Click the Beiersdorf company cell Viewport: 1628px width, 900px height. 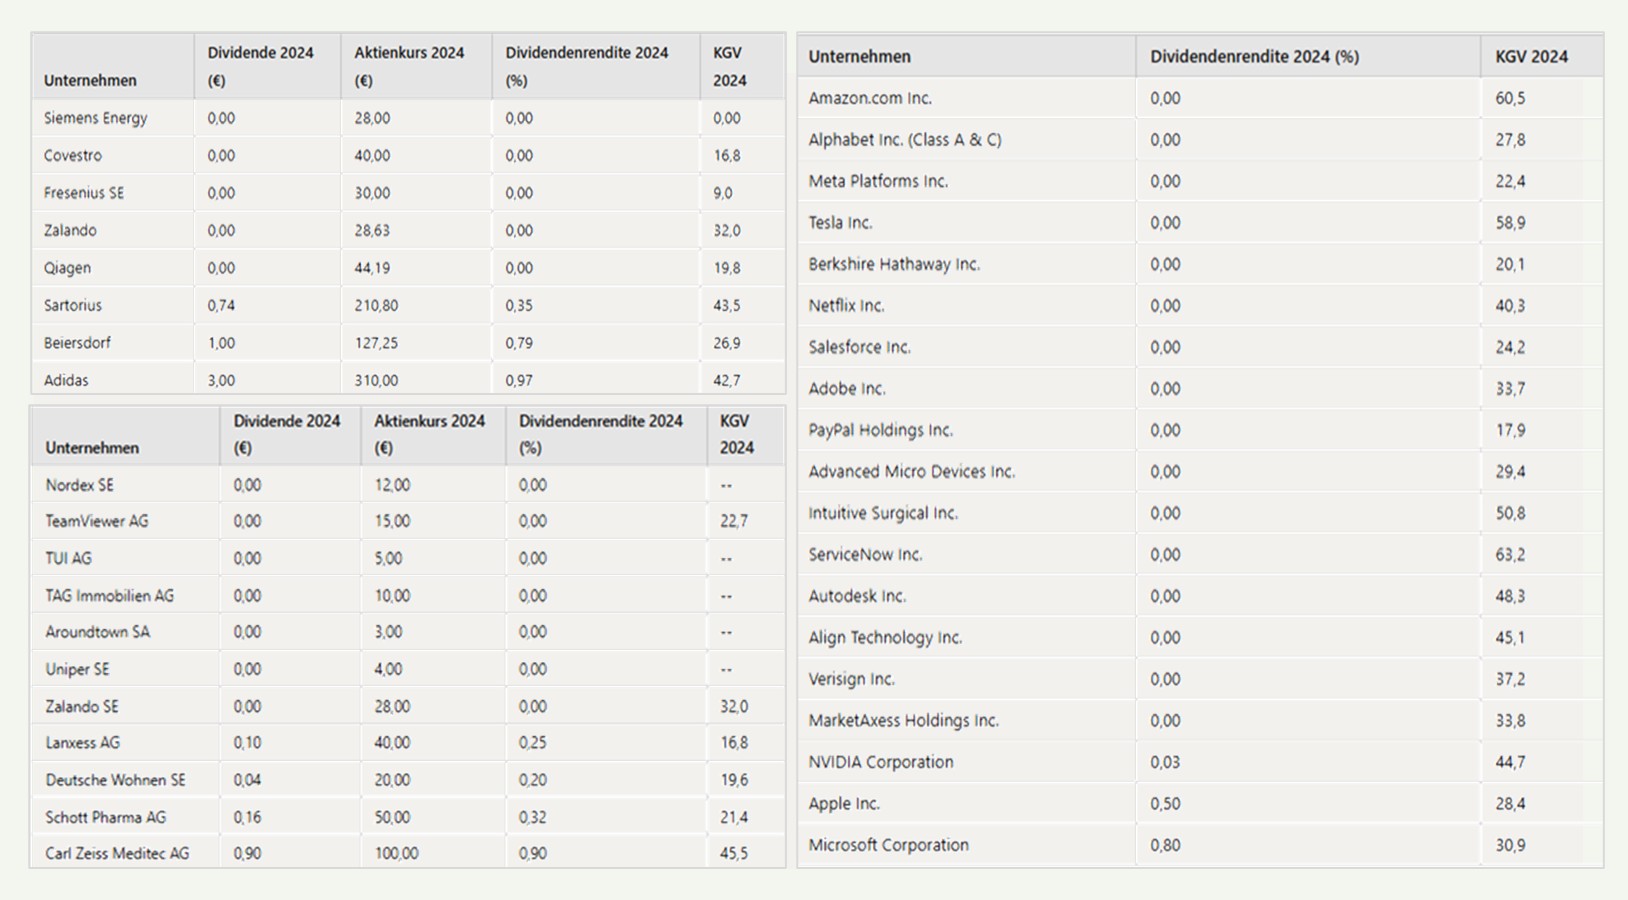click(77, 343)
